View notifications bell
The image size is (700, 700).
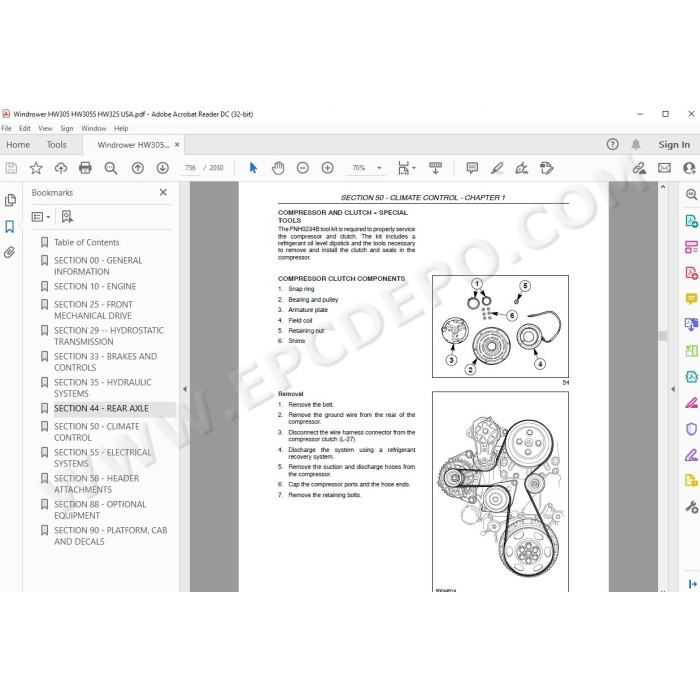(636, 144)
